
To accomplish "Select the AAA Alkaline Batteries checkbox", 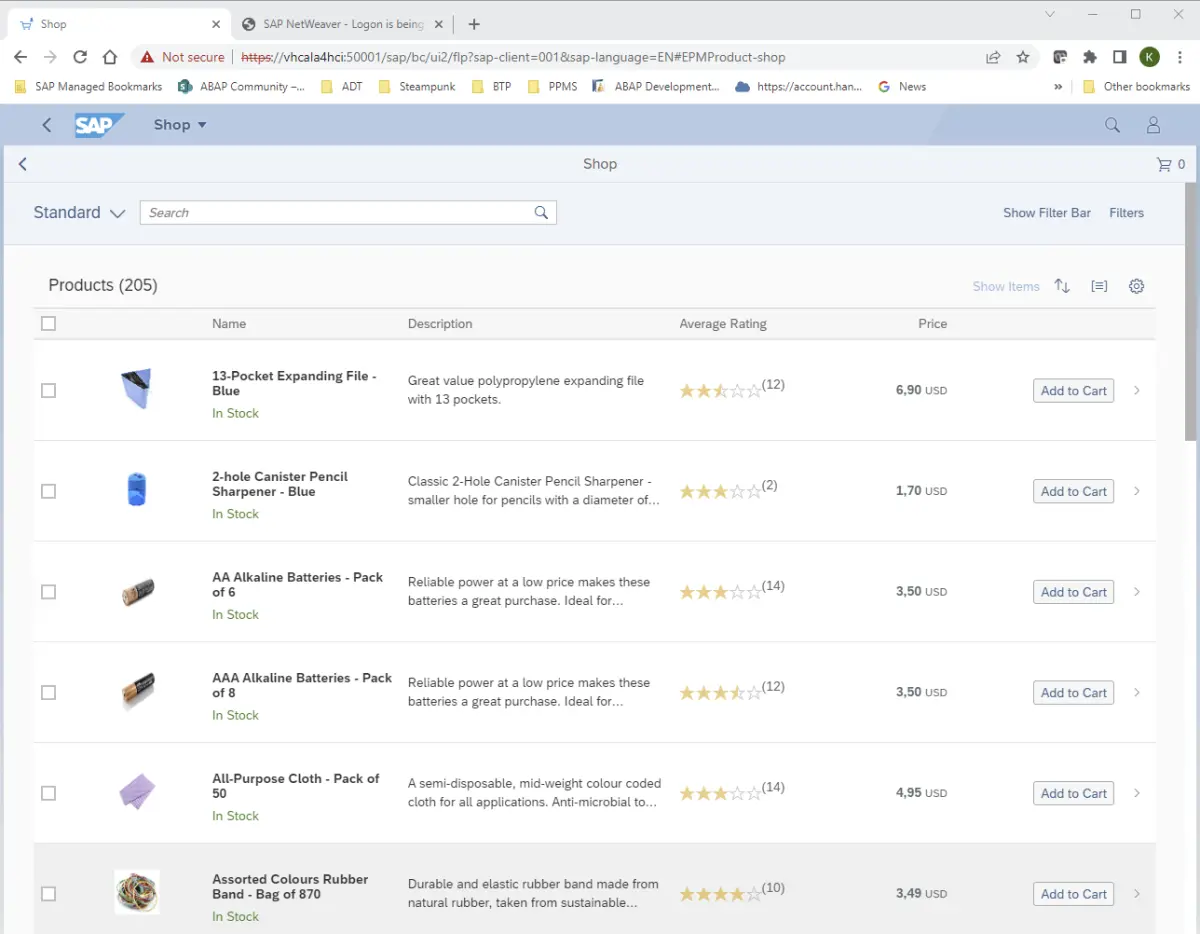I will (x=49, y=693).
